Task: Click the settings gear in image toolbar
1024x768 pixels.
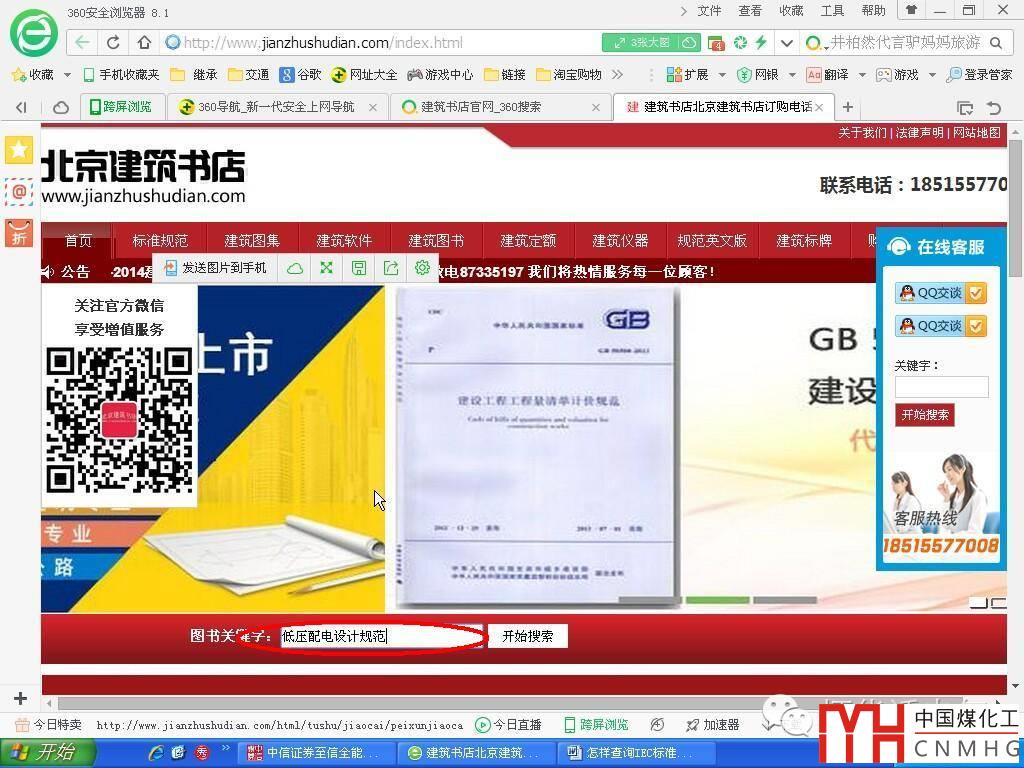Action: (422, 267)
